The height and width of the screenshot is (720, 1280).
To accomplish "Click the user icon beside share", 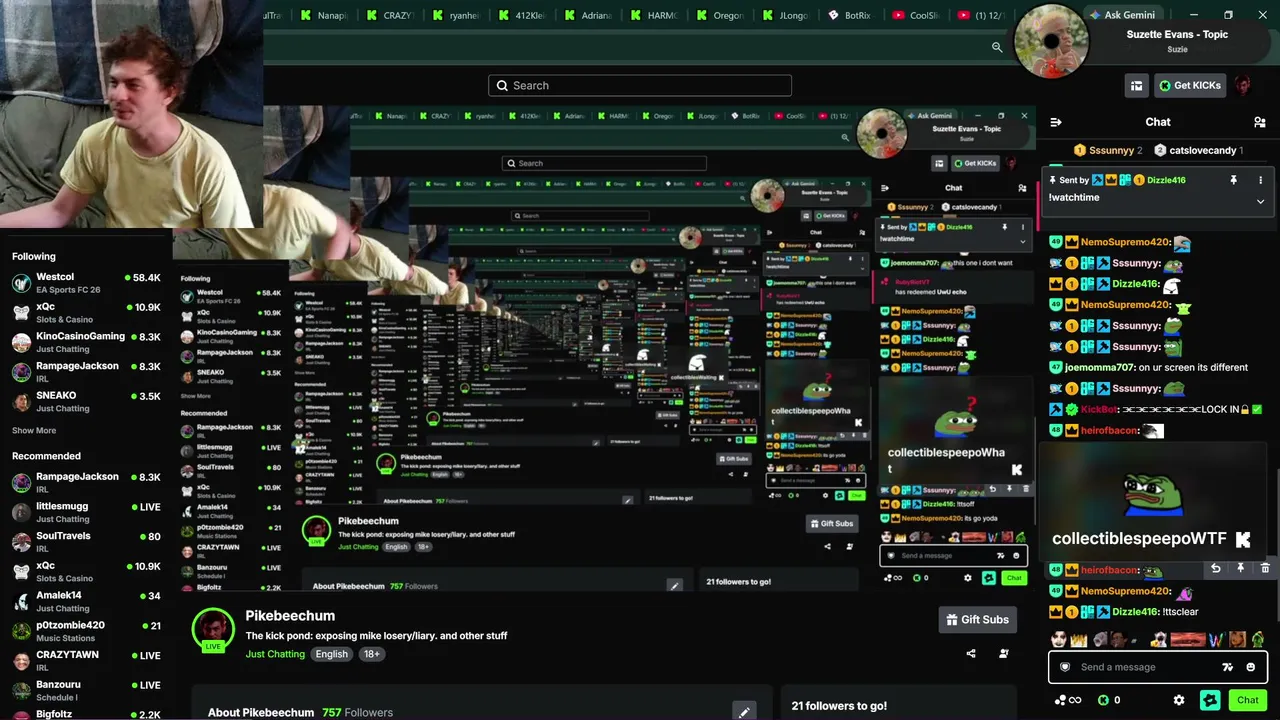I will point(1004,654).
